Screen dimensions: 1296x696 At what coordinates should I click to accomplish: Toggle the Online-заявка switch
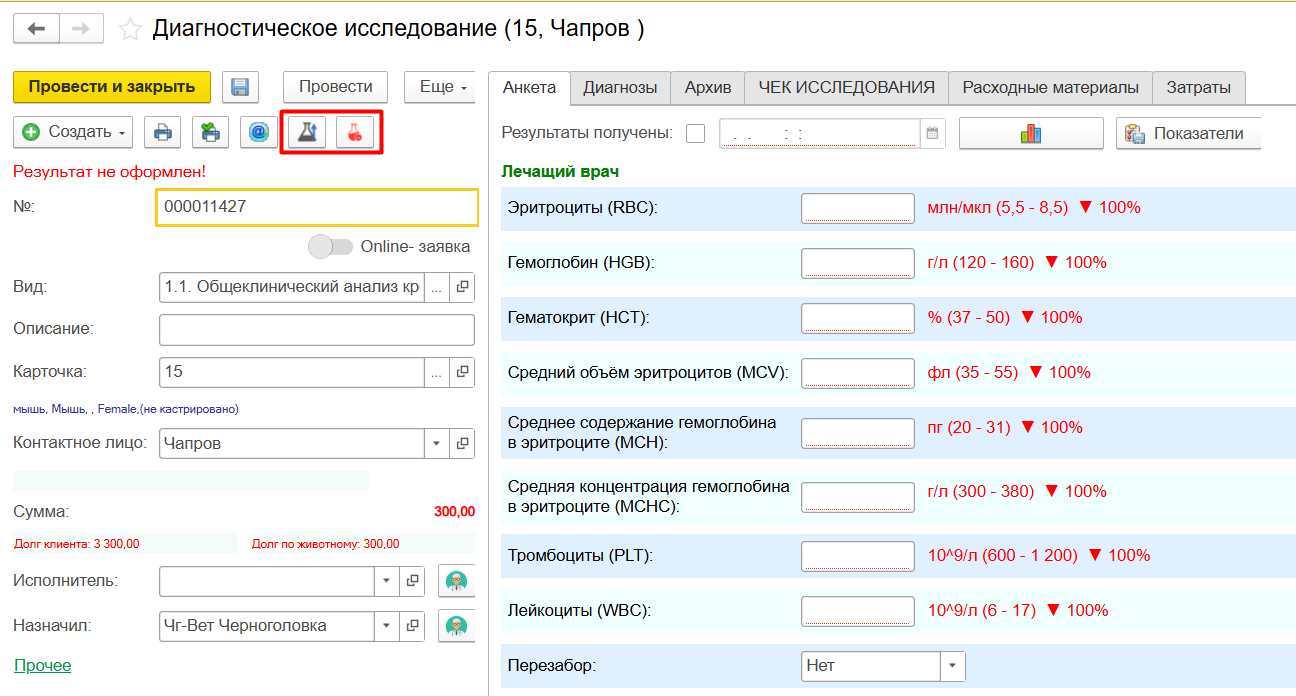331,246
